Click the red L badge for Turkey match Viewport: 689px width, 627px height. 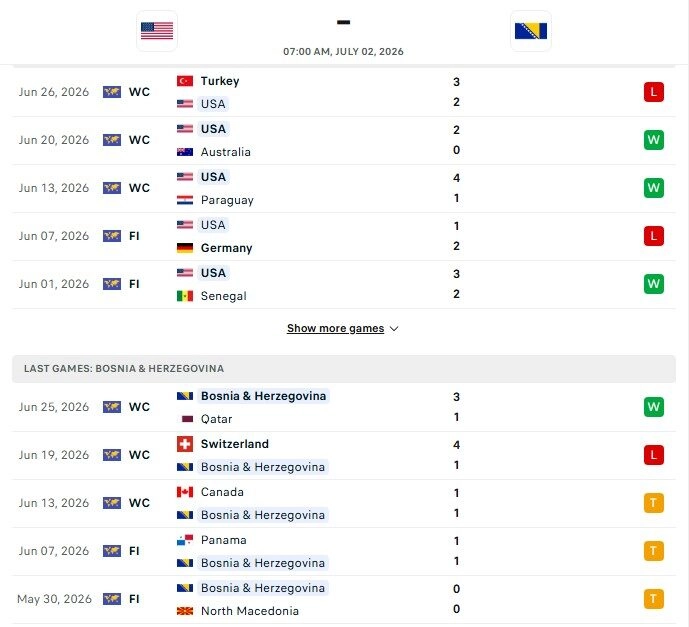[653, 92]
